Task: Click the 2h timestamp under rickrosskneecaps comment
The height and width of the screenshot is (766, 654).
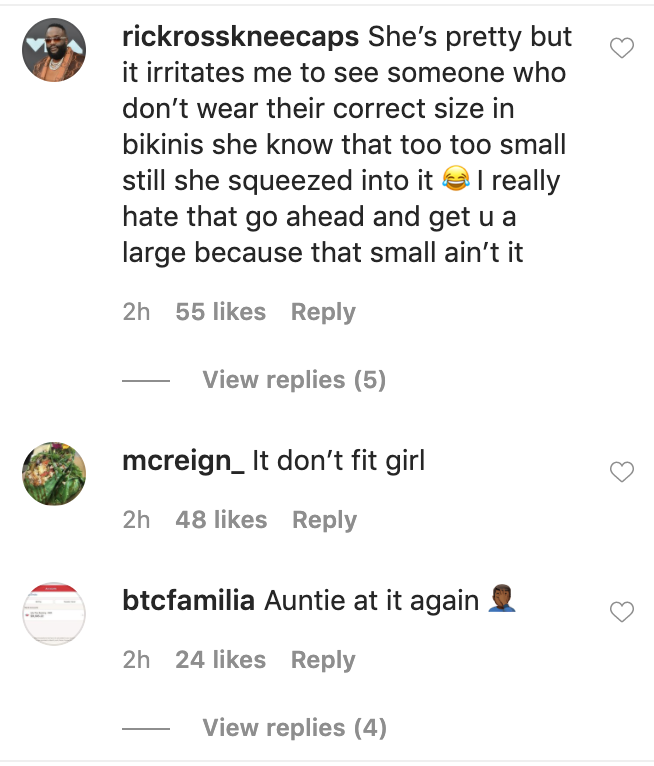Action: click(x=136, y=312)
